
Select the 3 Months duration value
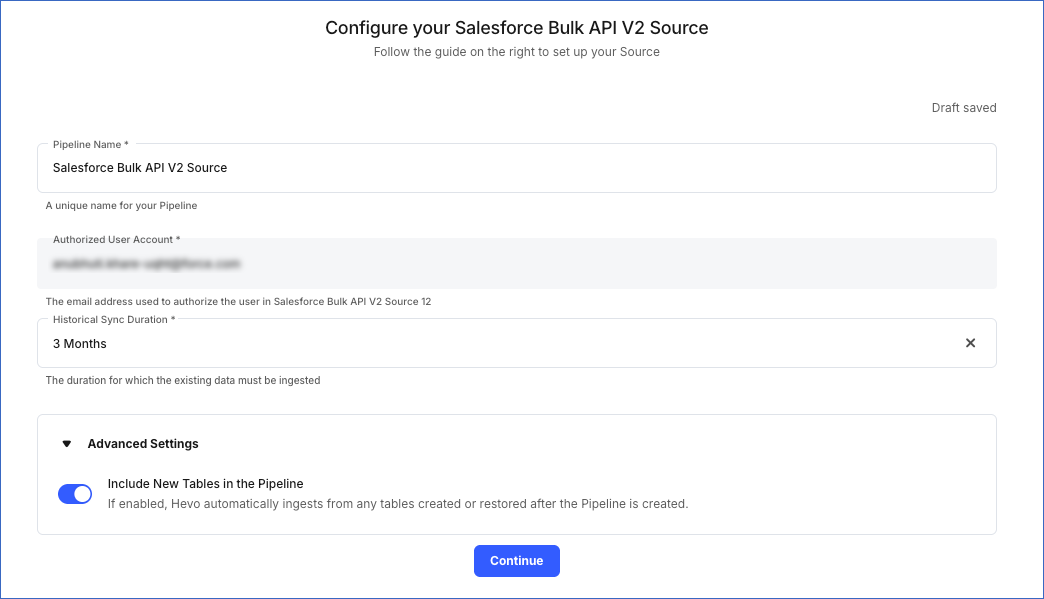tap(78, 343)
